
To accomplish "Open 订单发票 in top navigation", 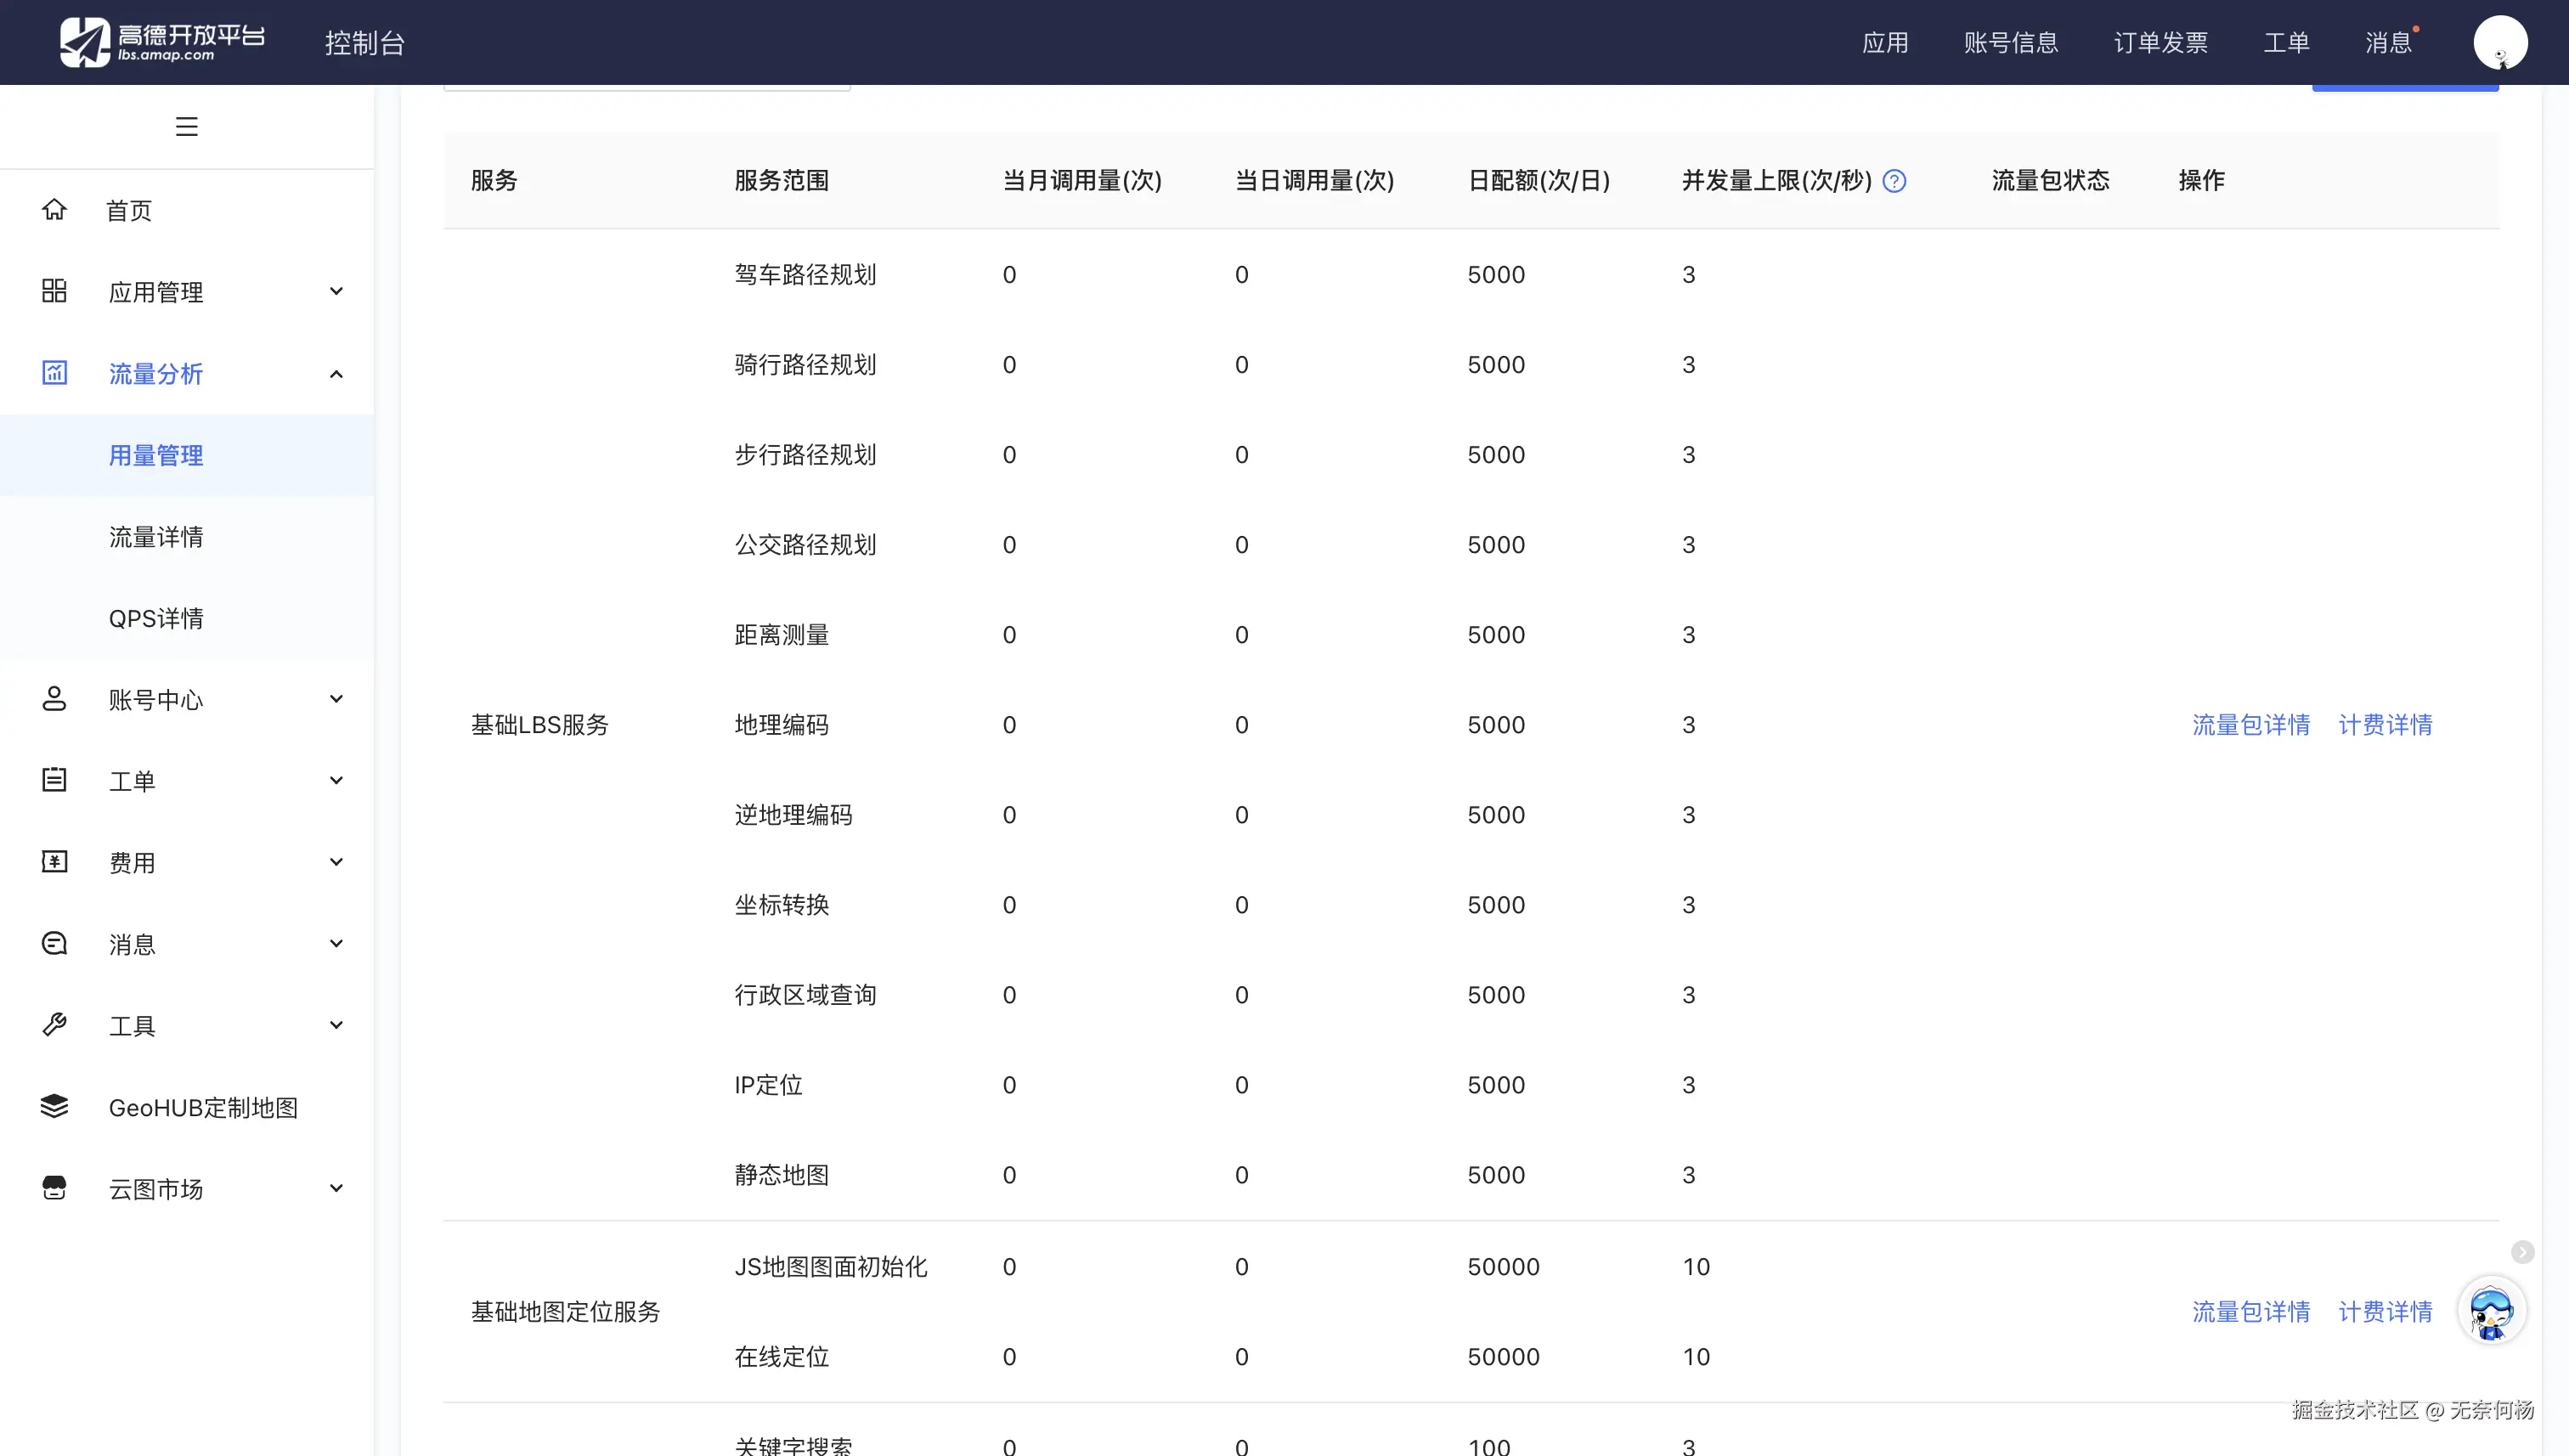I will click(2160, 43).
